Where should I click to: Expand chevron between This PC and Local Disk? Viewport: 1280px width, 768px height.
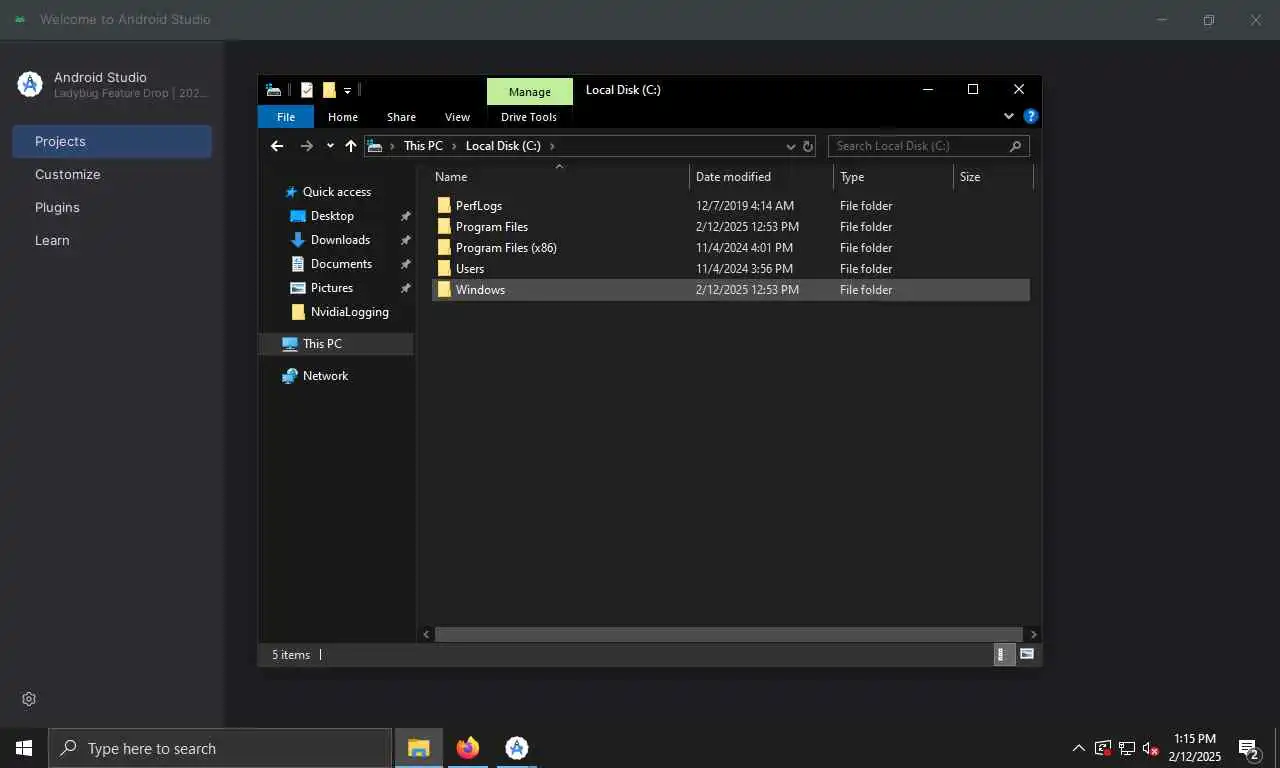[454, 146]
